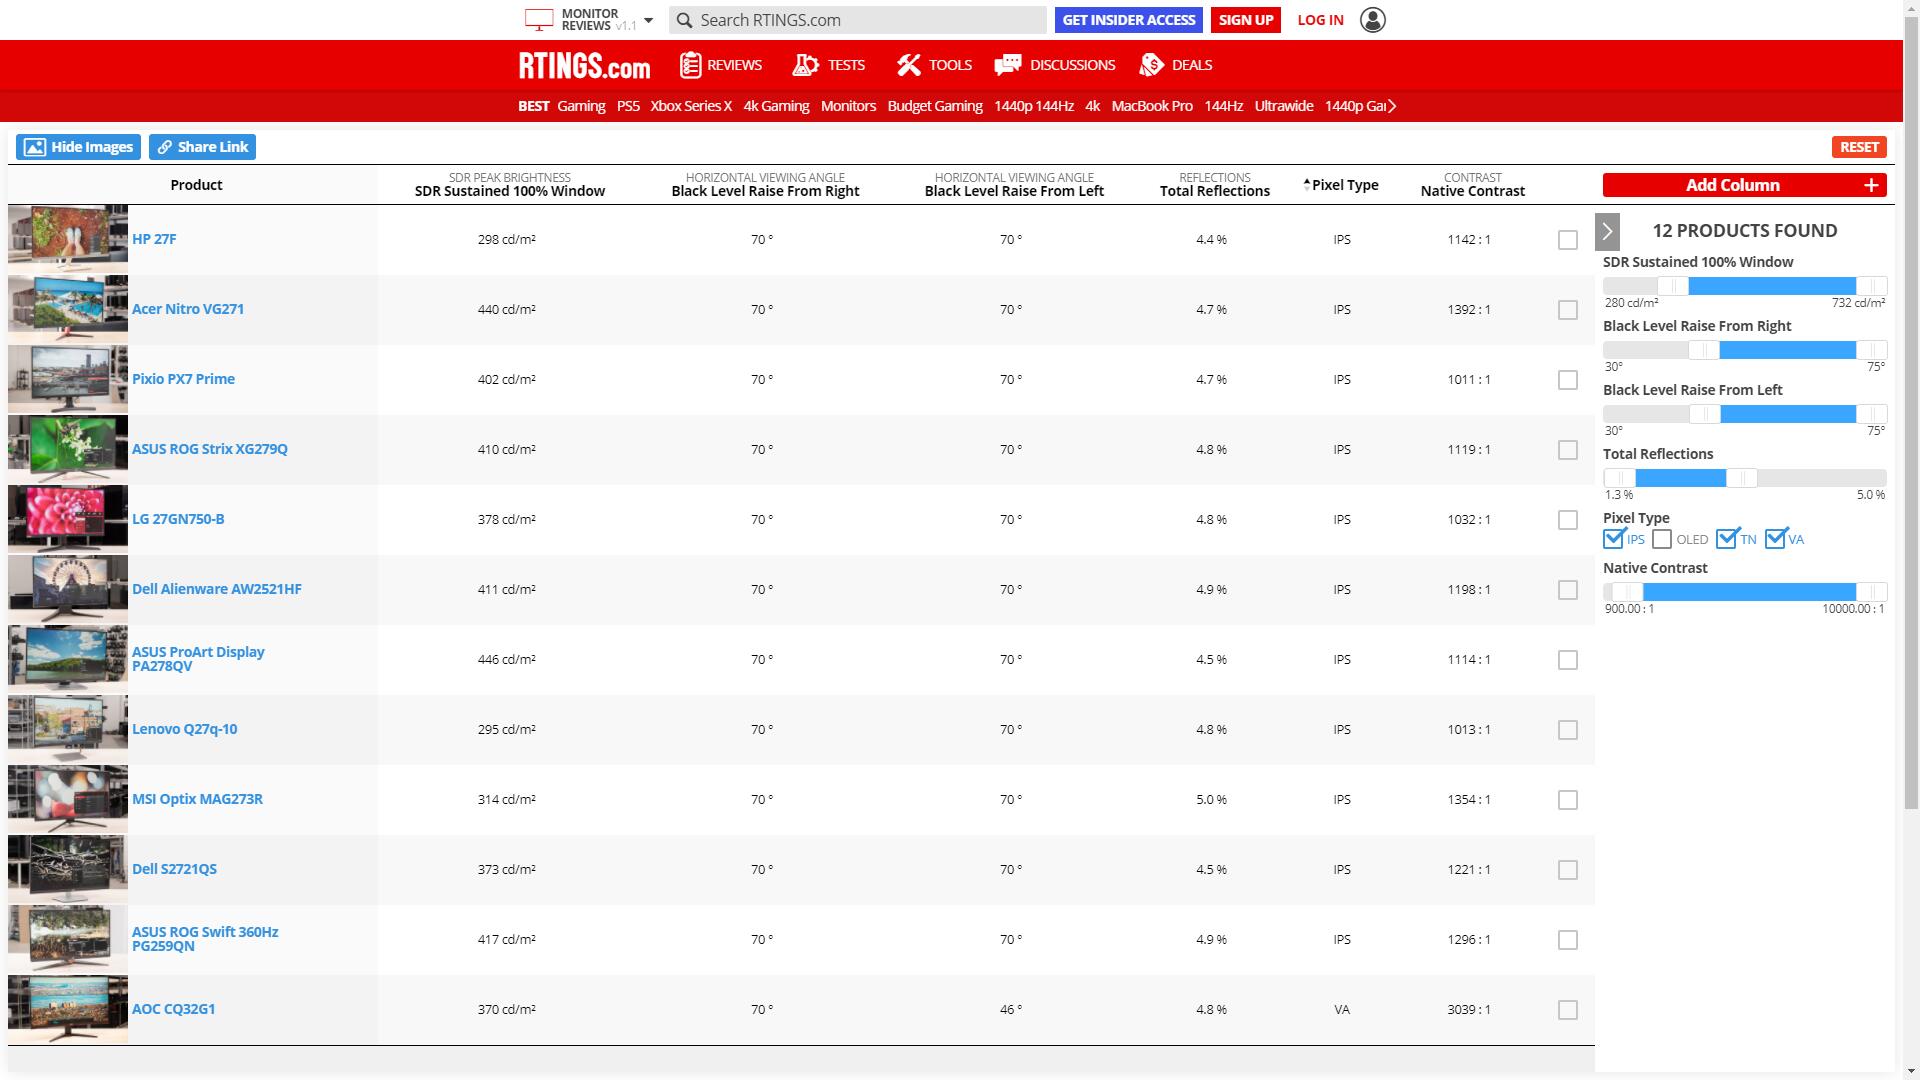Click the link icon on Share Link

click(165, 147)
